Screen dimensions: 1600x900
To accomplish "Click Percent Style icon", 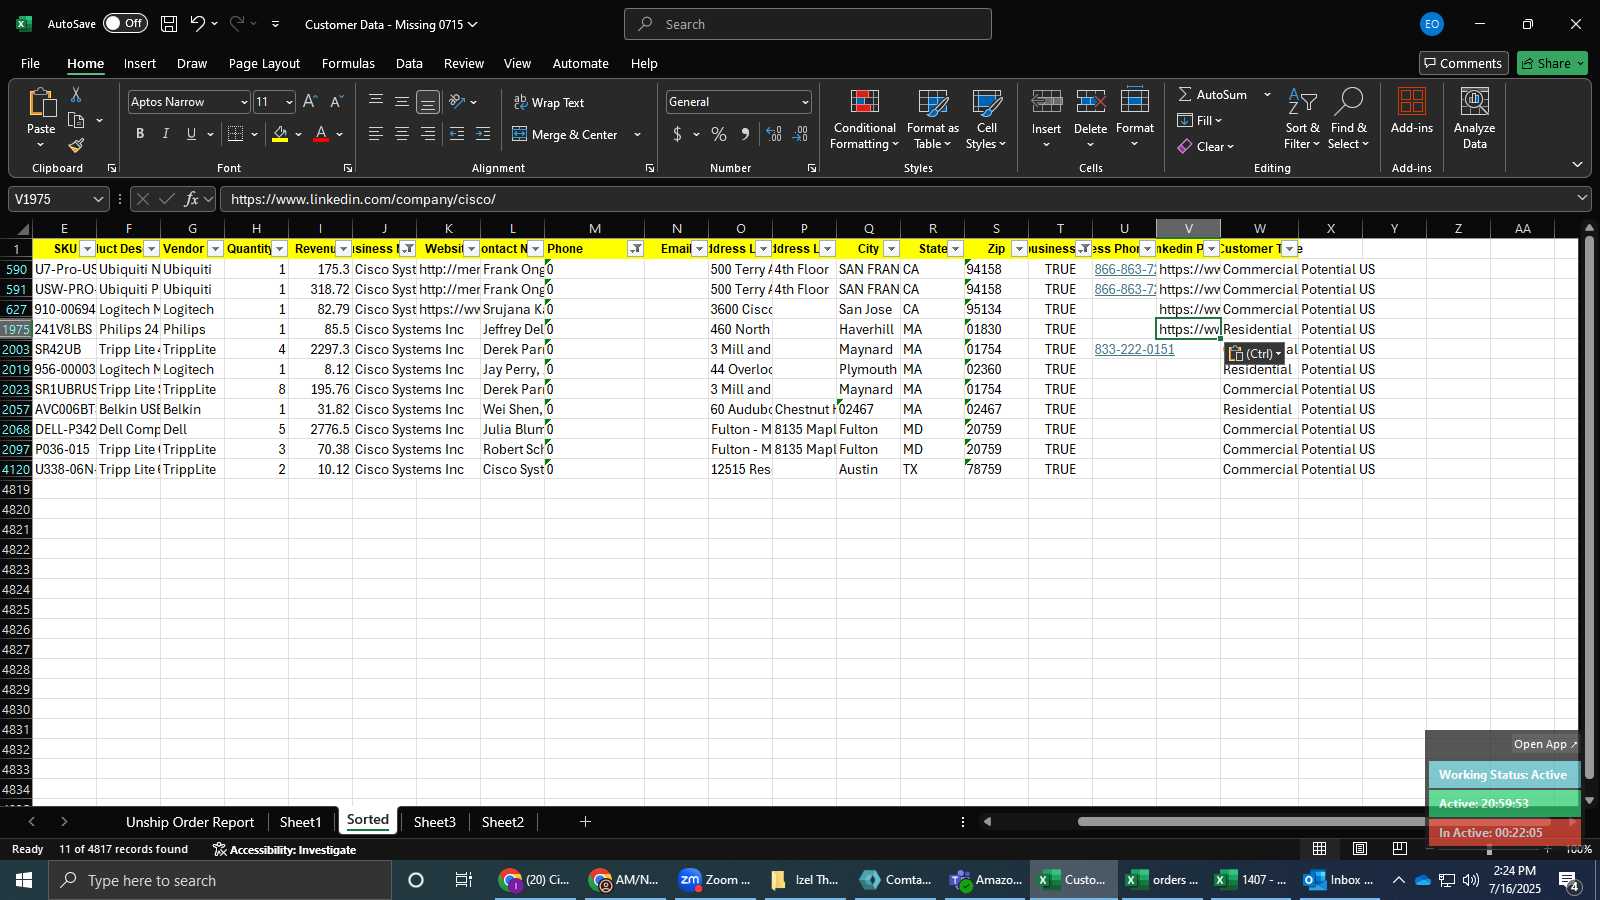I will [718, 134].
